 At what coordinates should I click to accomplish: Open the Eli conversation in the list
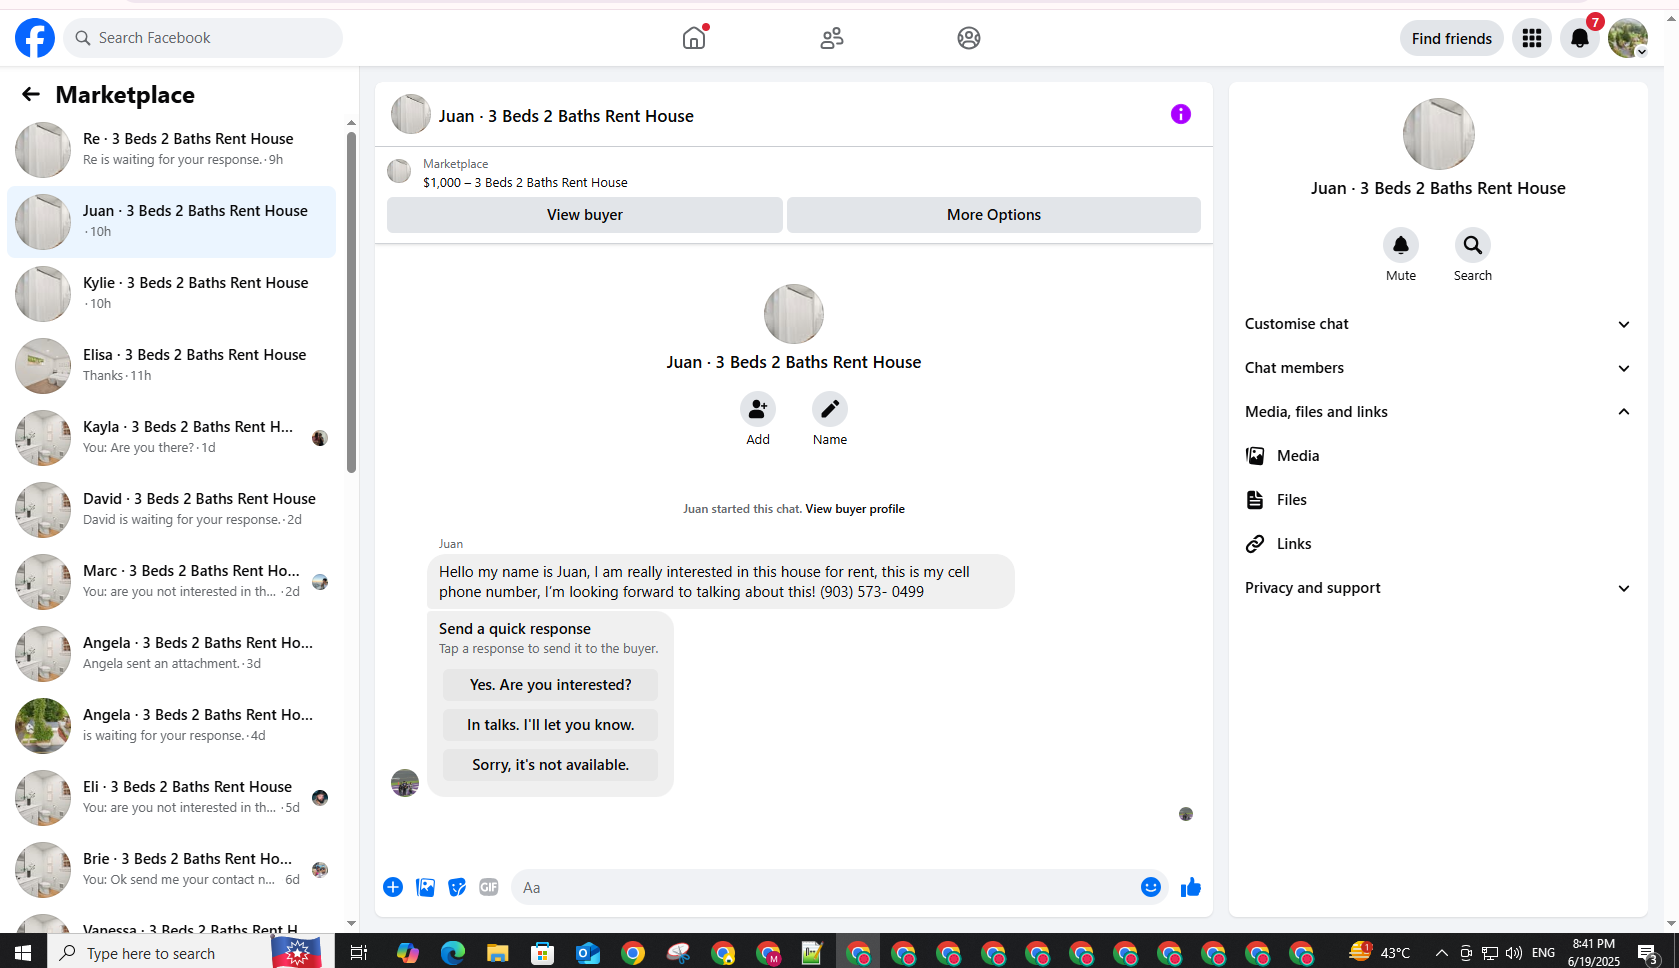point(172,798)
